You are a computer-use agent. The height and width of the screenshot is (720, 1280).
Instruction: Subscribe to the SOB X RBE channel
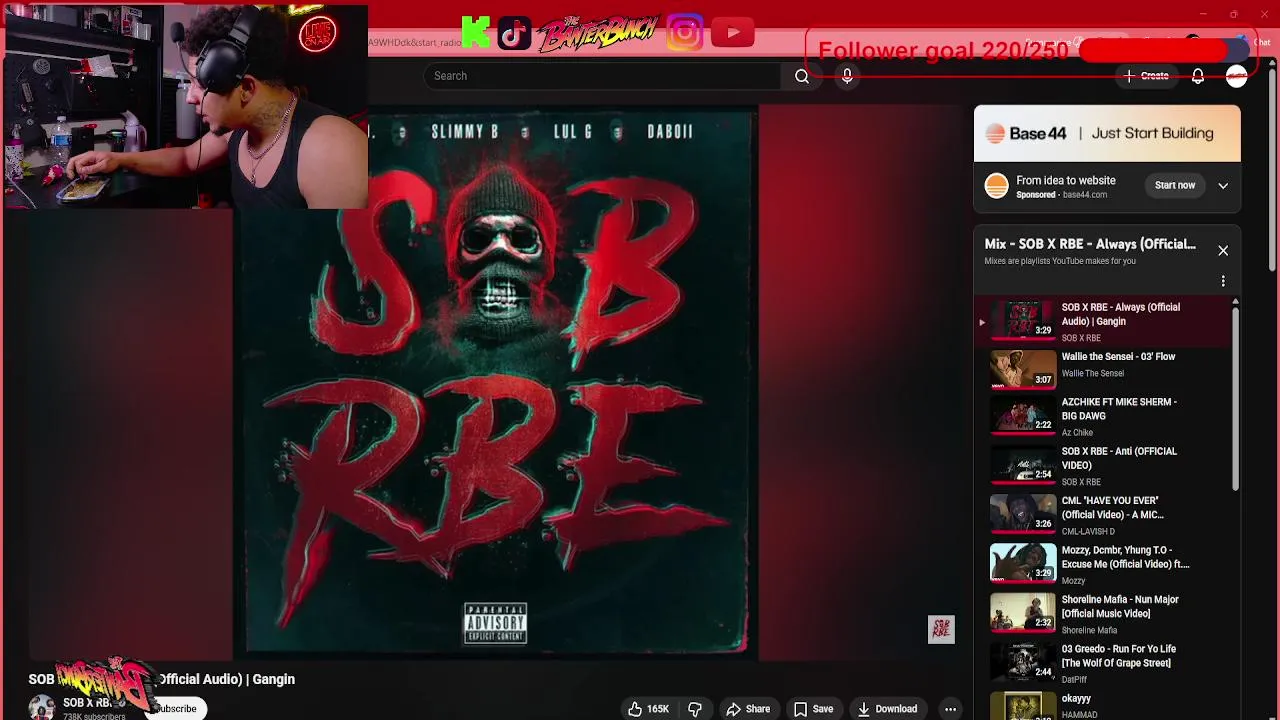(176, 709)
